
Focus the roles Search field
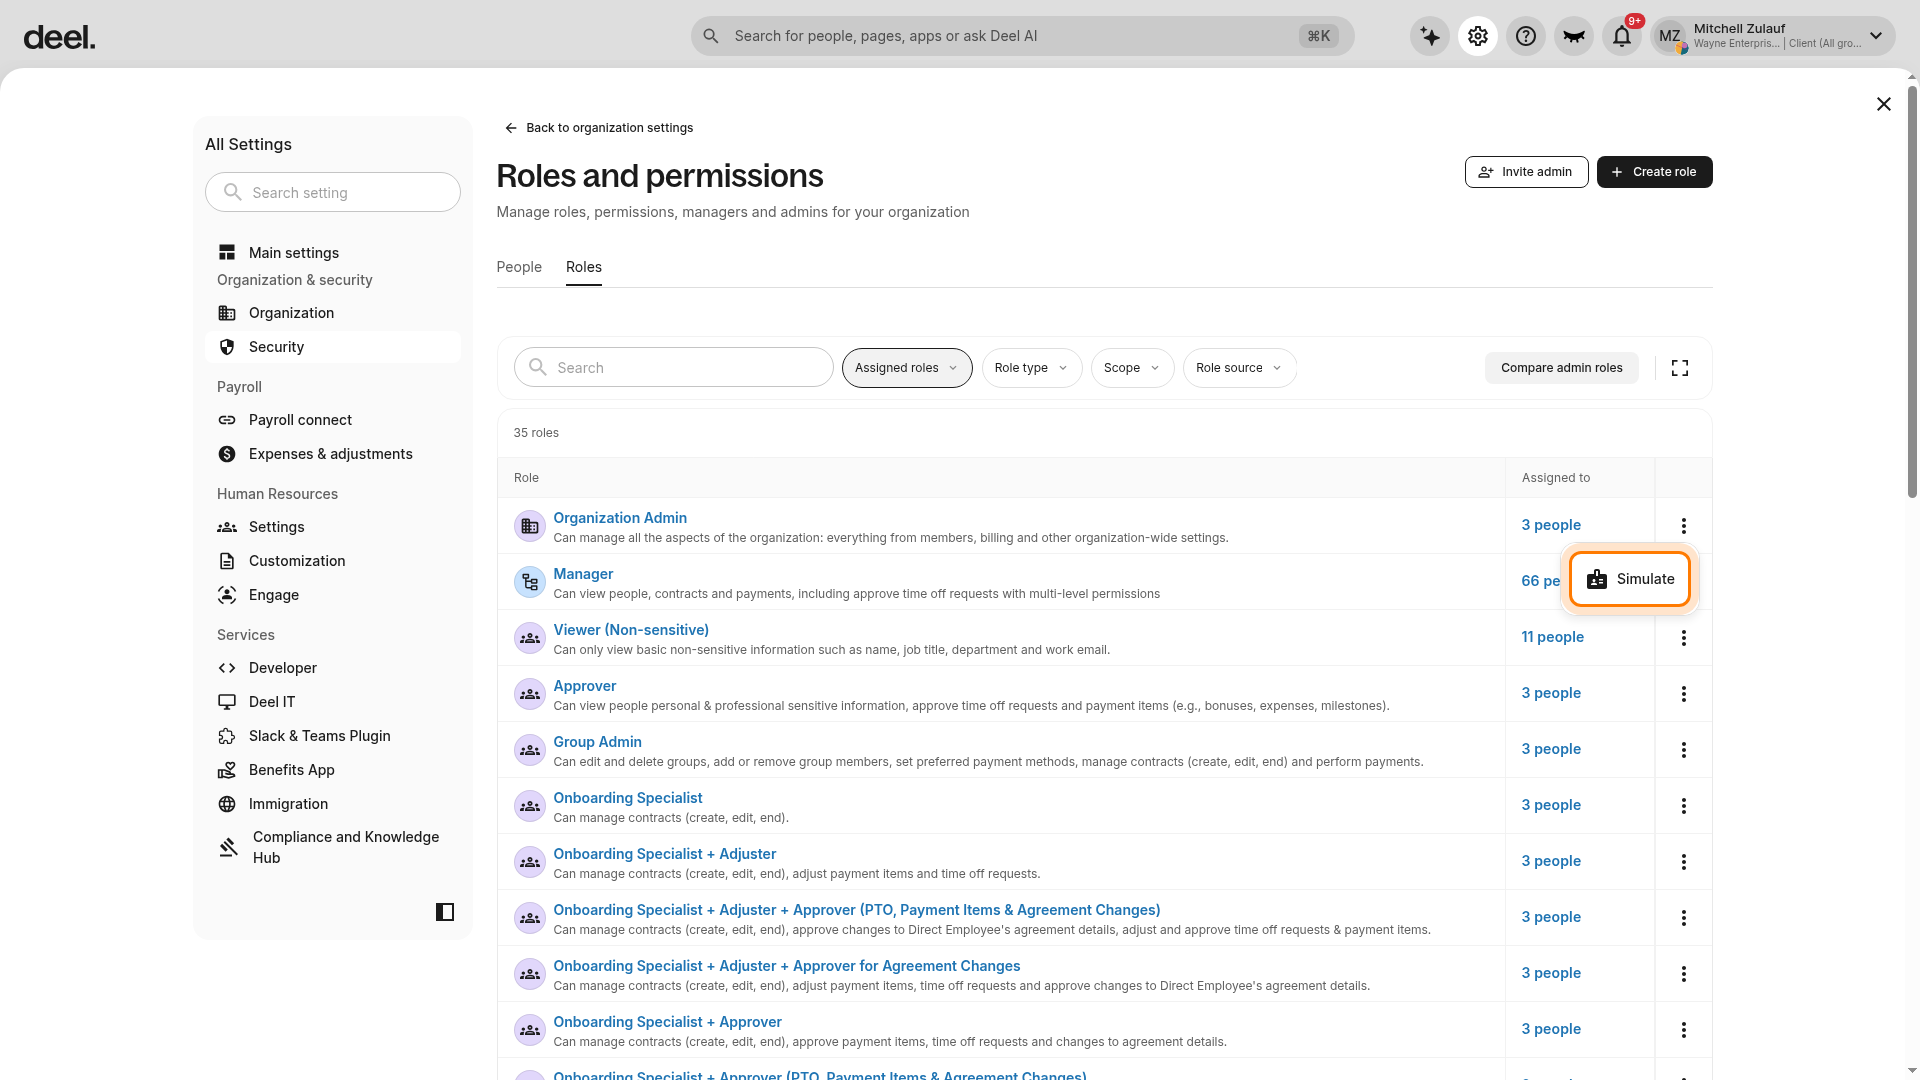[674, 368]
